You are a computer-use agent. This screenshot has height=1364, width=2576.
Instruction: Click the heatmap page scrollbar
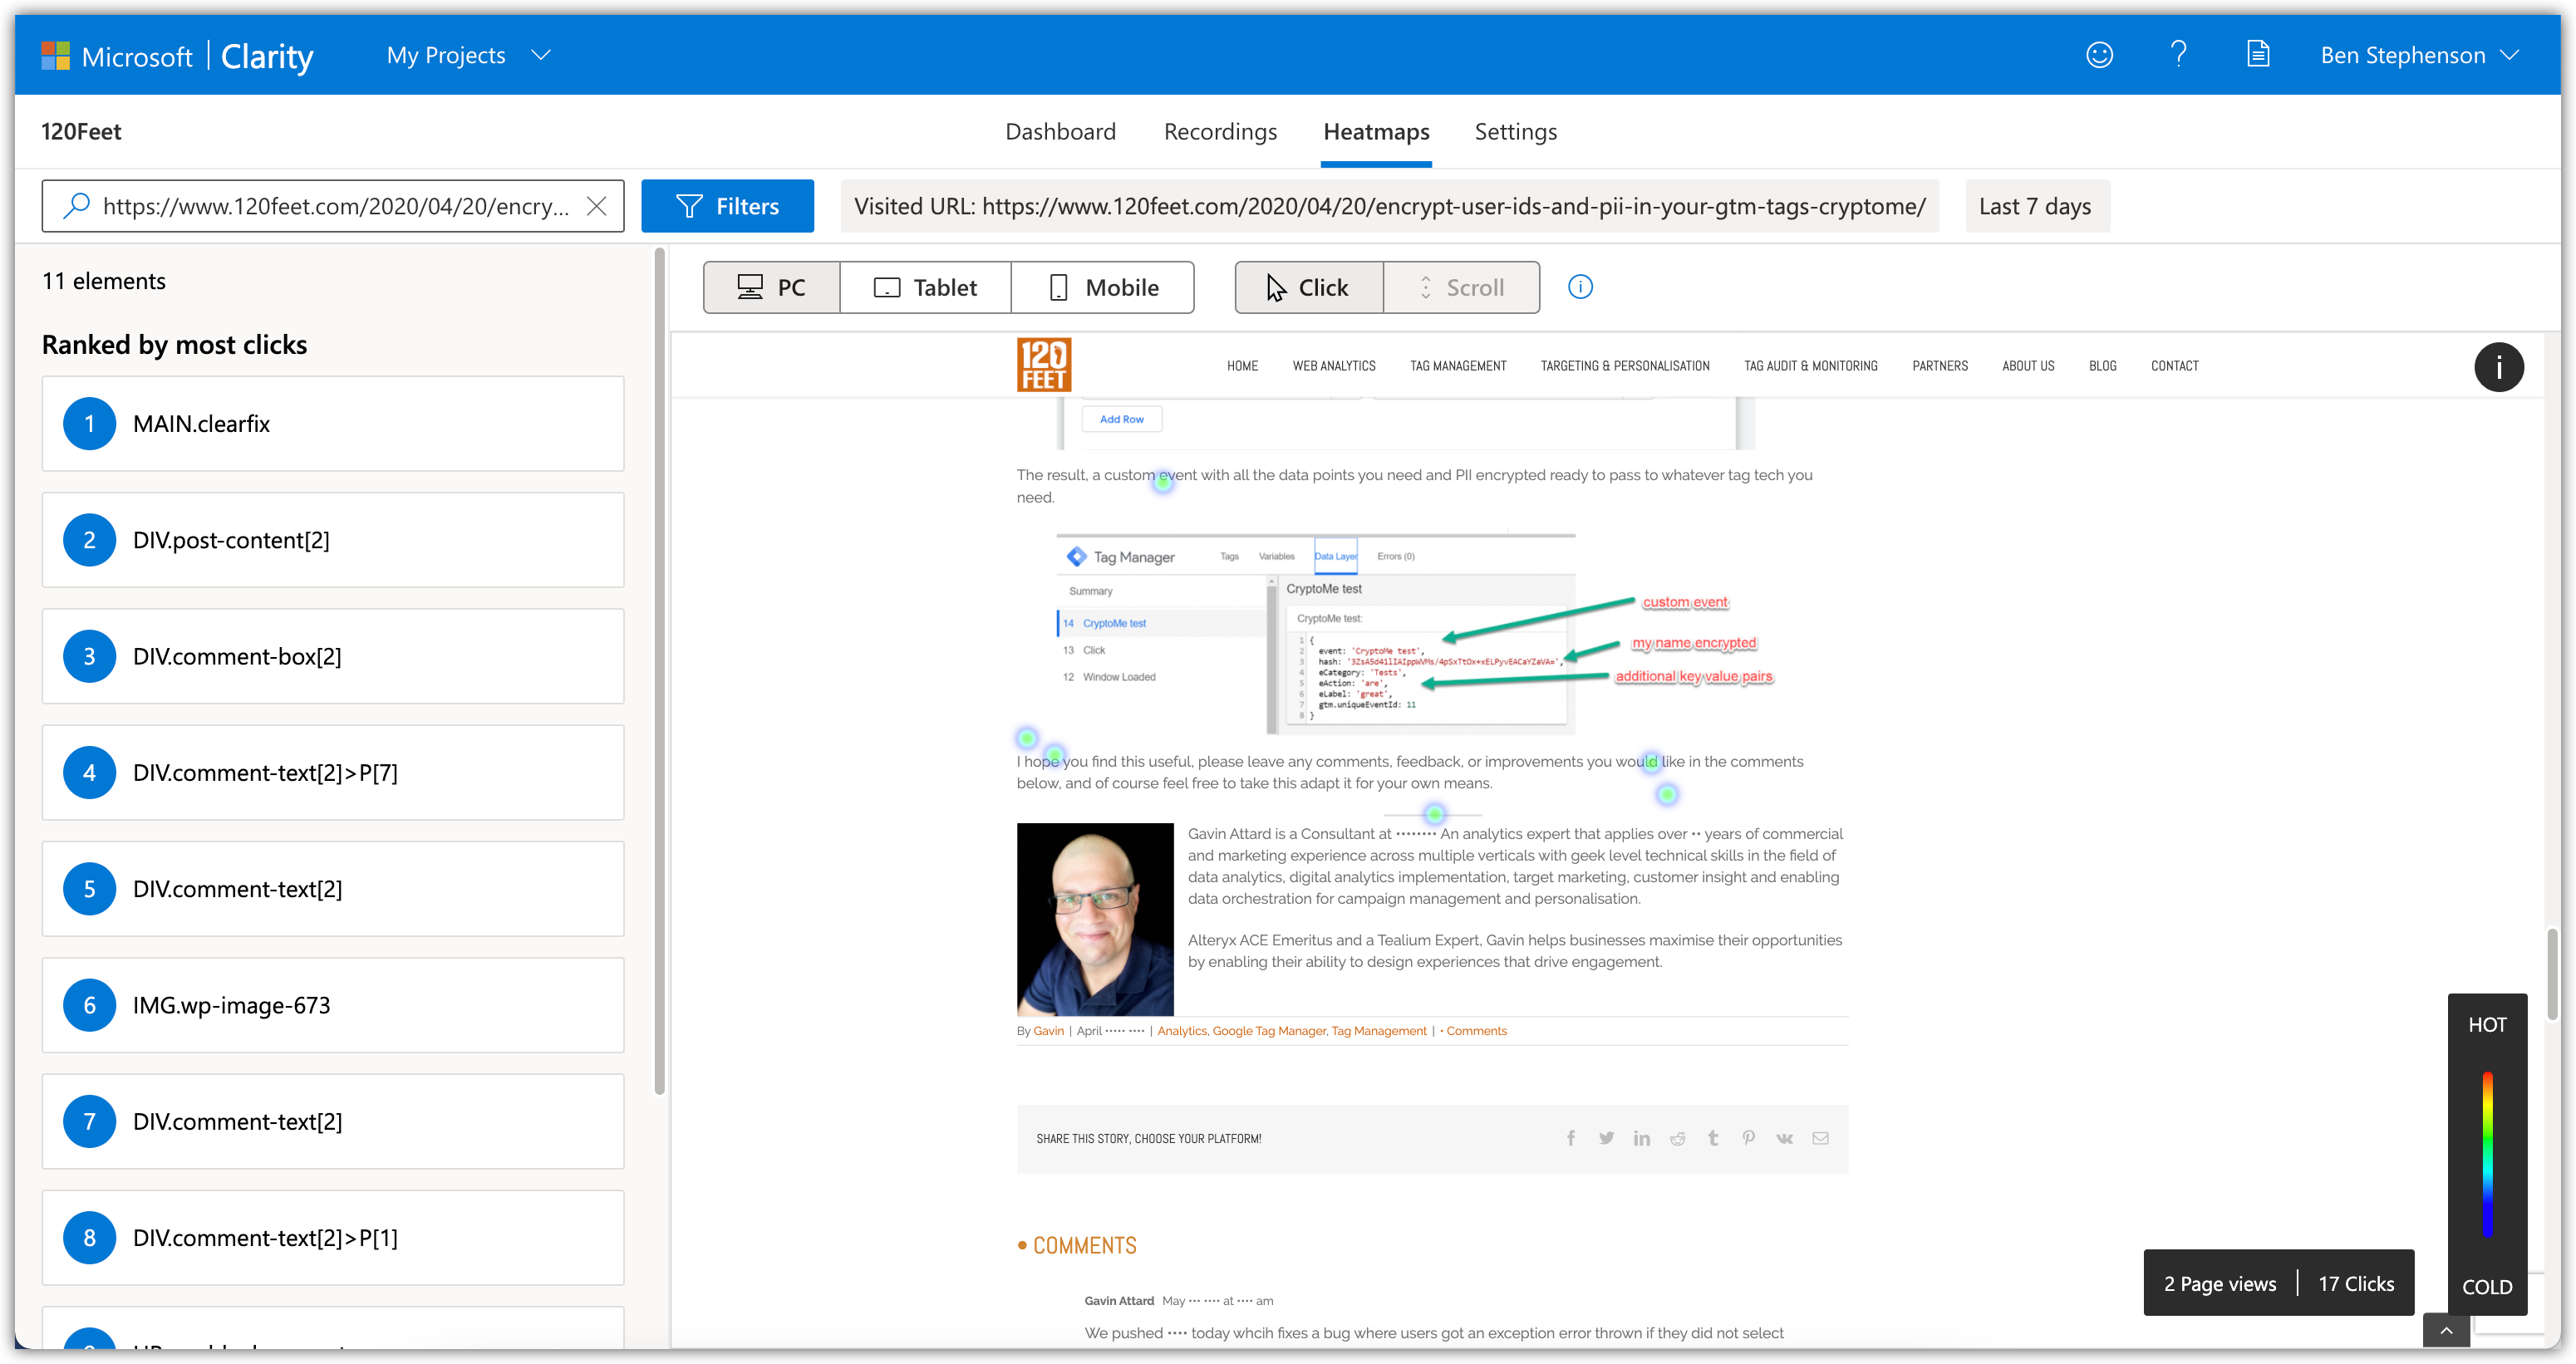click(x=2552, y=975)
